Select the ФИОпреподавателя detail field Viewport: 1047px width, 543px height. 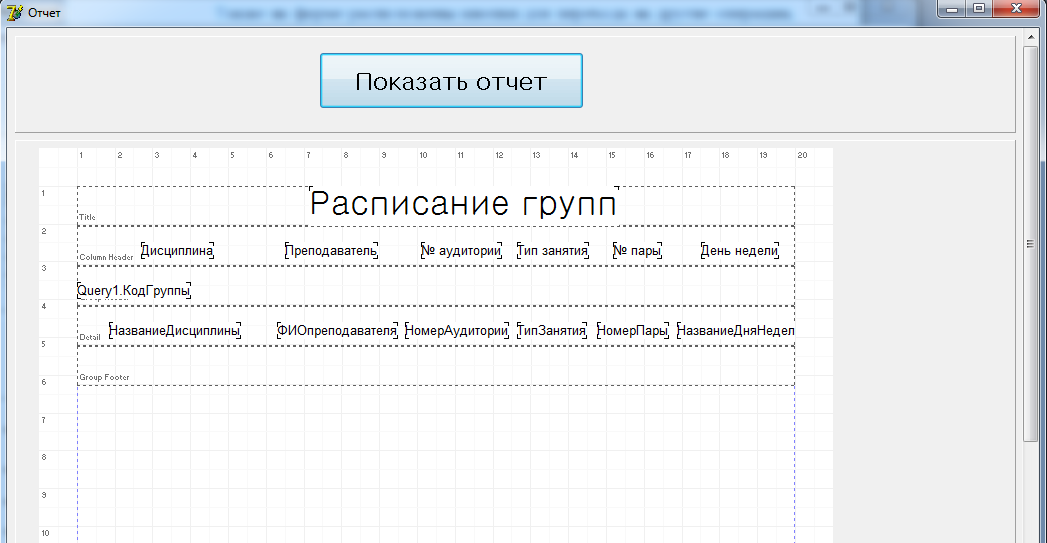pyautogui.click(x=337, y=331)
